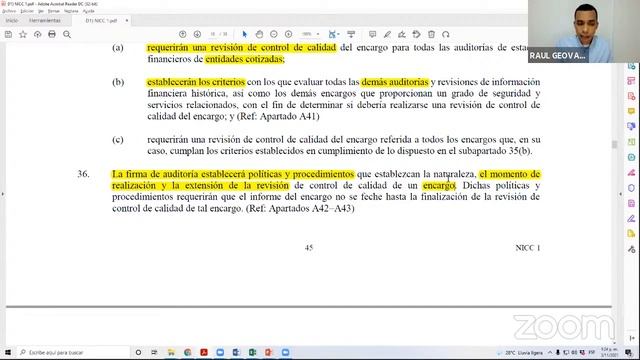Click the Ref: Apartado A41 reference text
The width and height of the screenshot is (640, 360).
[278, 116]
